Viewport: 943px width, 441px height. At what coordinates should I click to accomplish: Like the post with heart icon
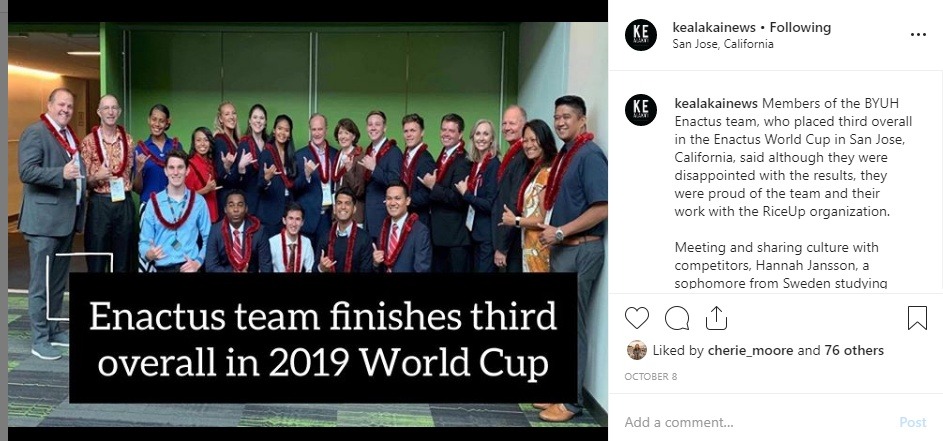tap(637, 318)
